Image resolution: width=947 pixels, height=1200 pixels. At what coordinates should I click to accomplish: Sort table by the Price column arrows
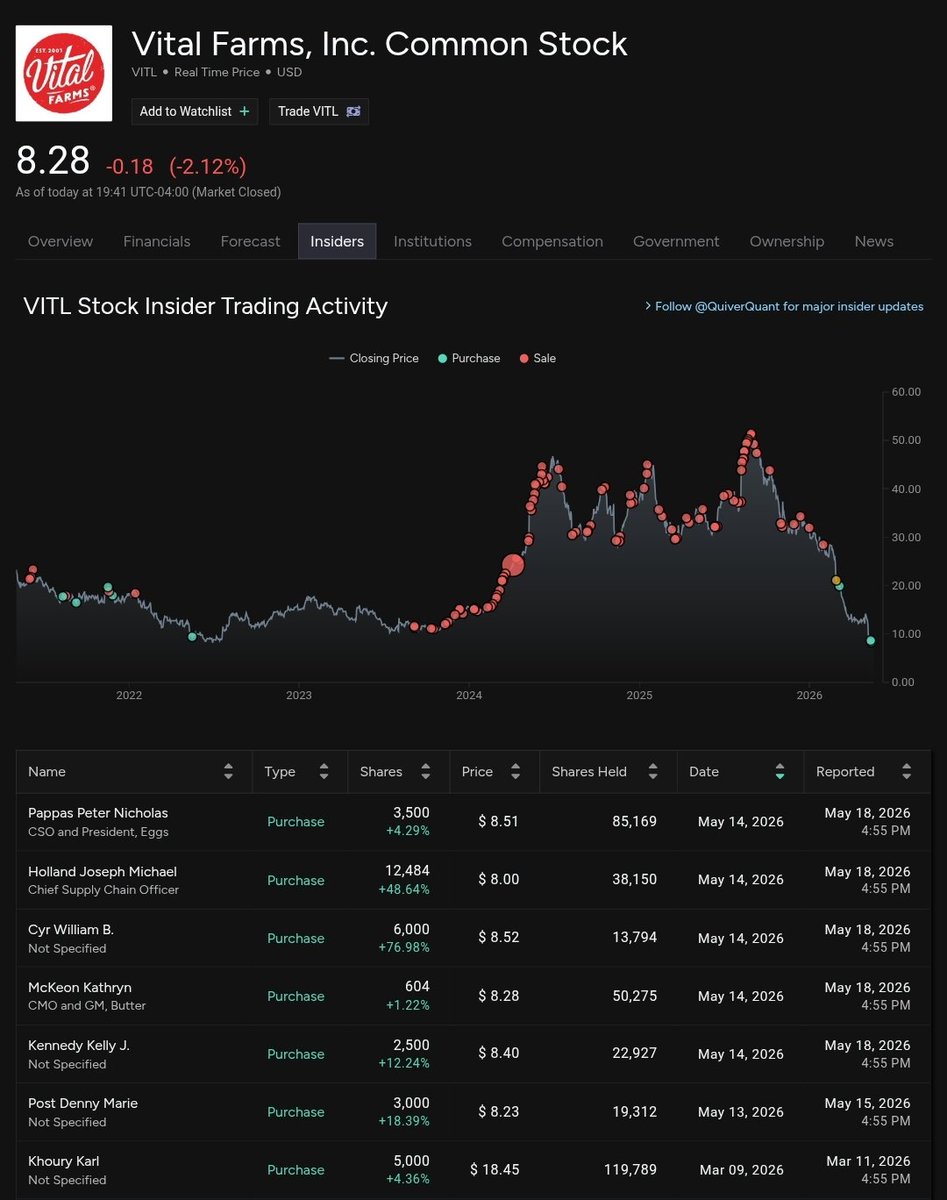coord(516,771)
